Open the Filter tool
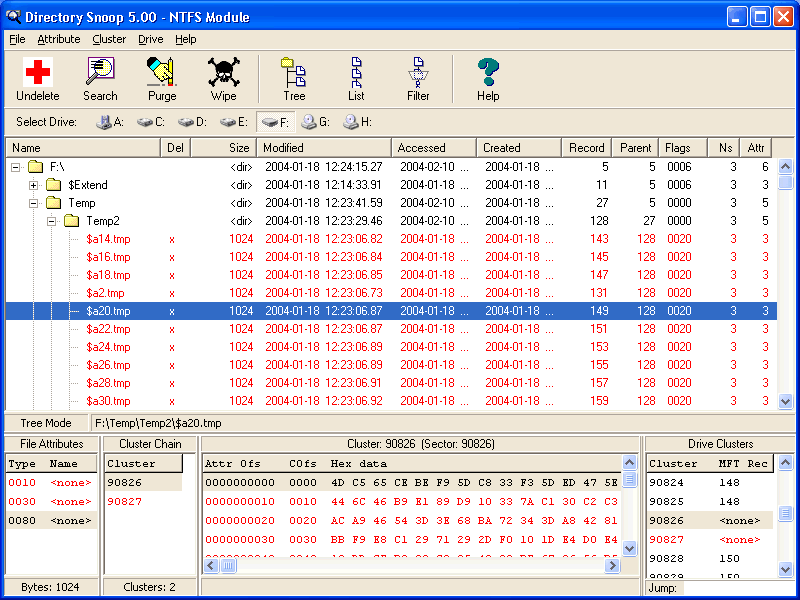Image resolution: width=800 pixels, height=600 pixels. click(x=417, y=73)
